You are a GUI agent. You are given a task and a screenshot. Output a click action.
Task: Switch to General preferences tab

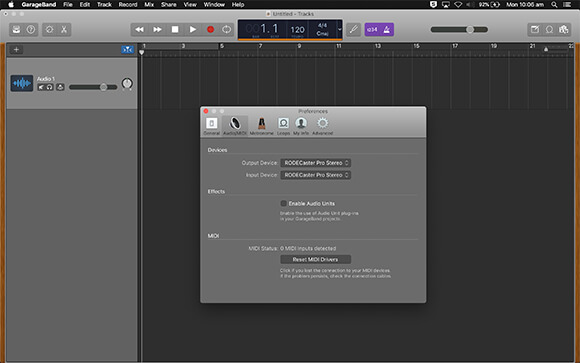tap(212, 126)
